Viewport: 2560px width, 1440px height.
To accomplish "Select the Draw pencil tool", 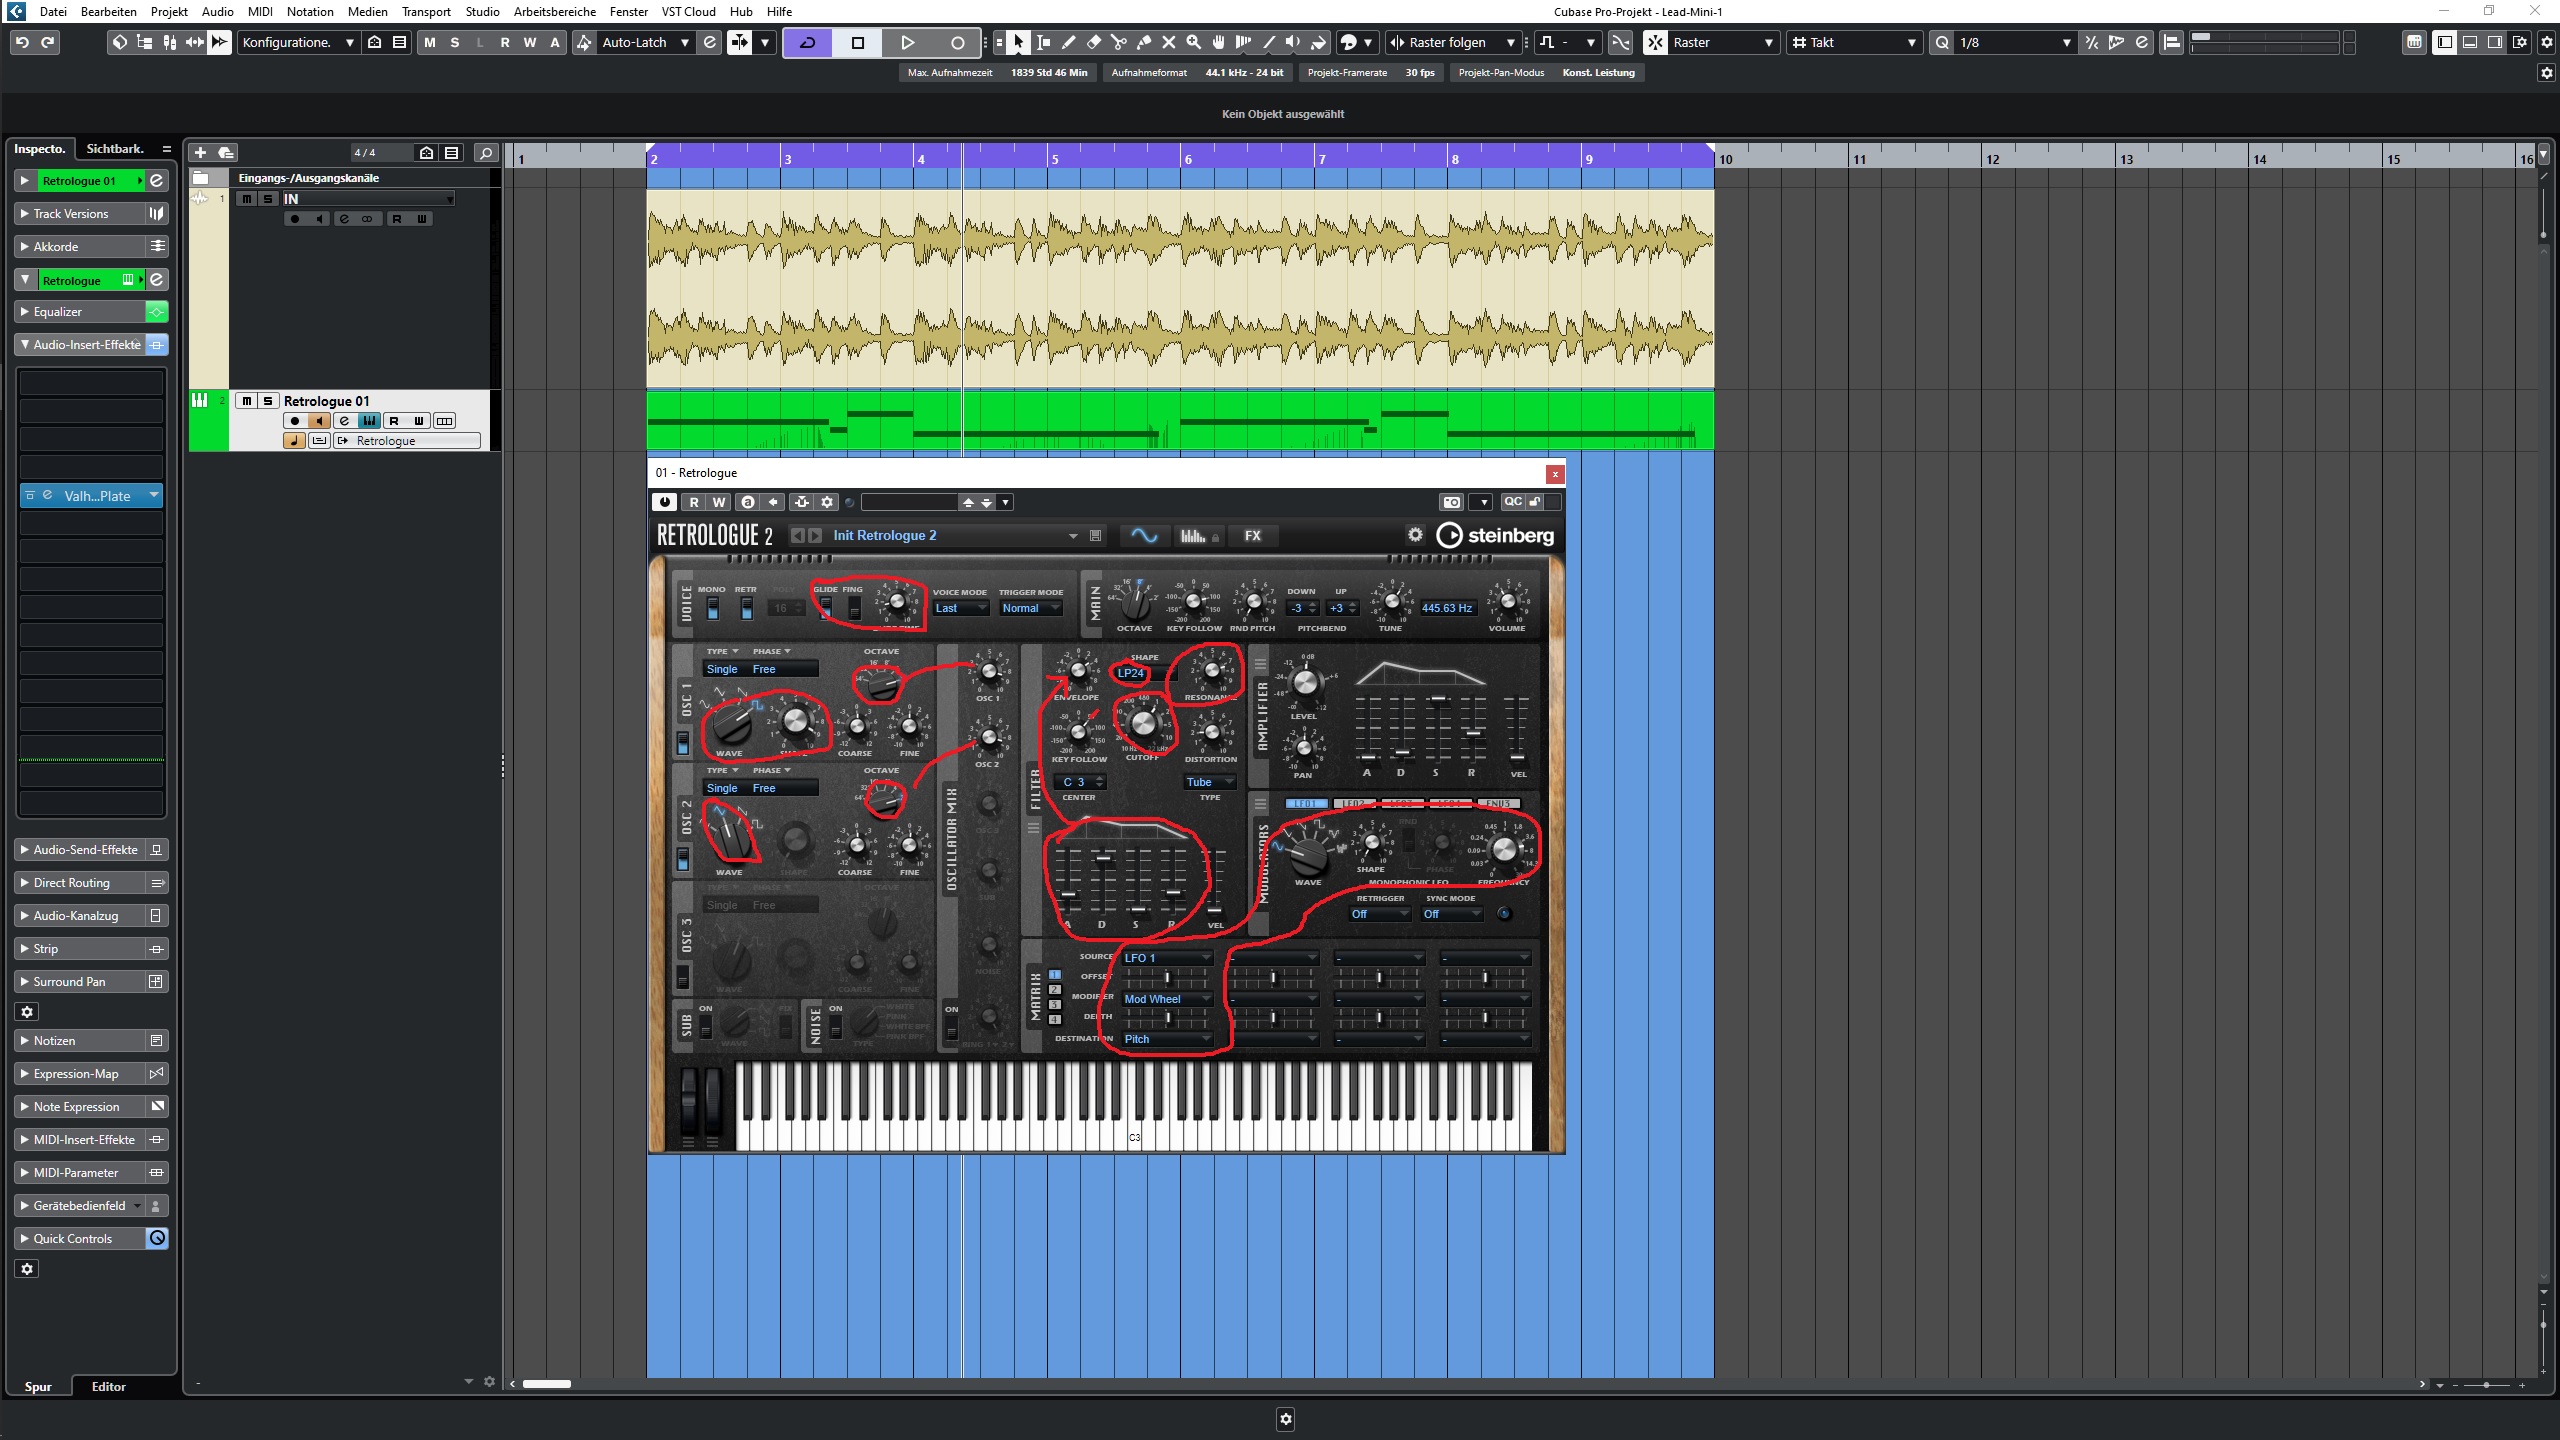I will (x=1068, y=42).
